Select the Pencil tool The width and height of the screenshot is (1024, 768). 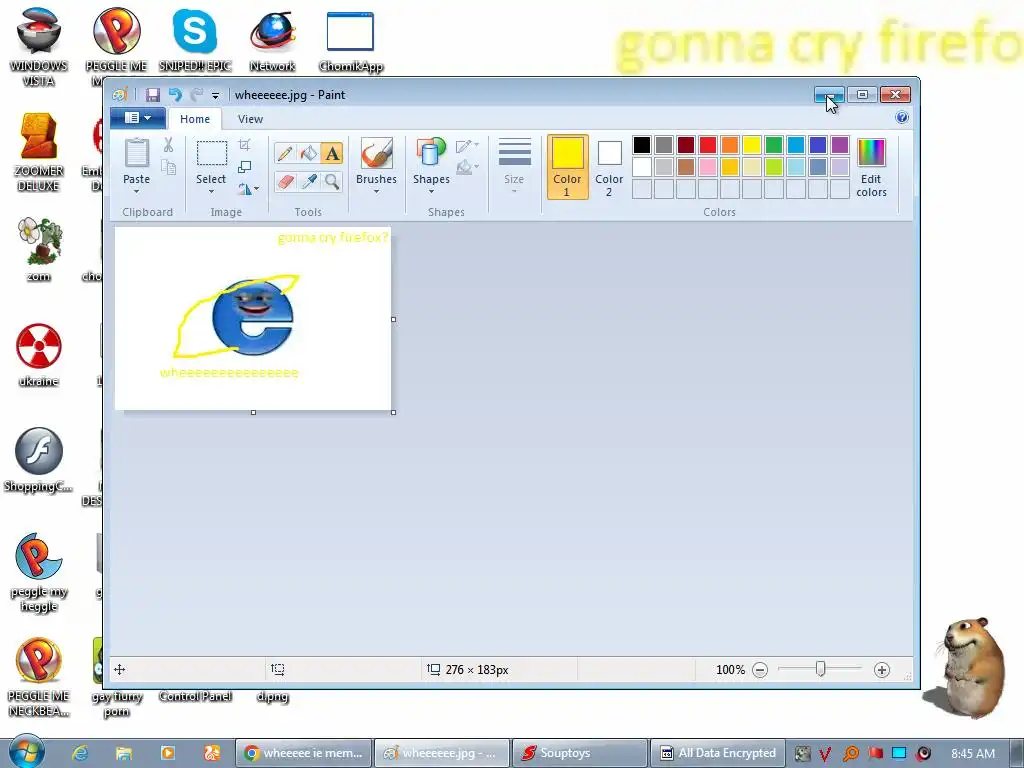click(285, 153)
